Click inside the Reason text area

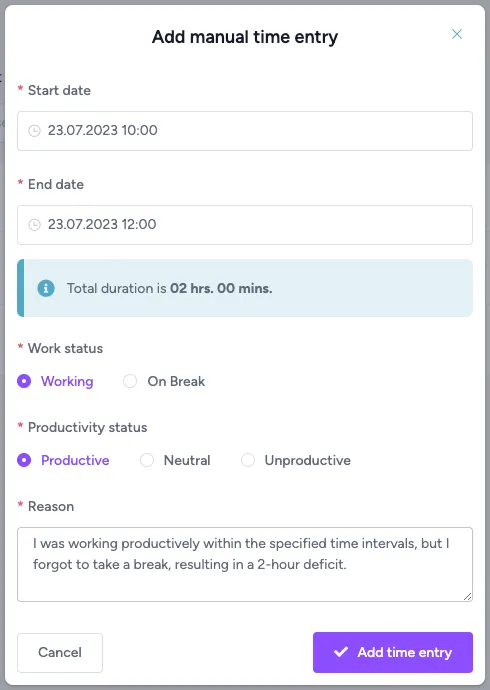pos(245,565)
